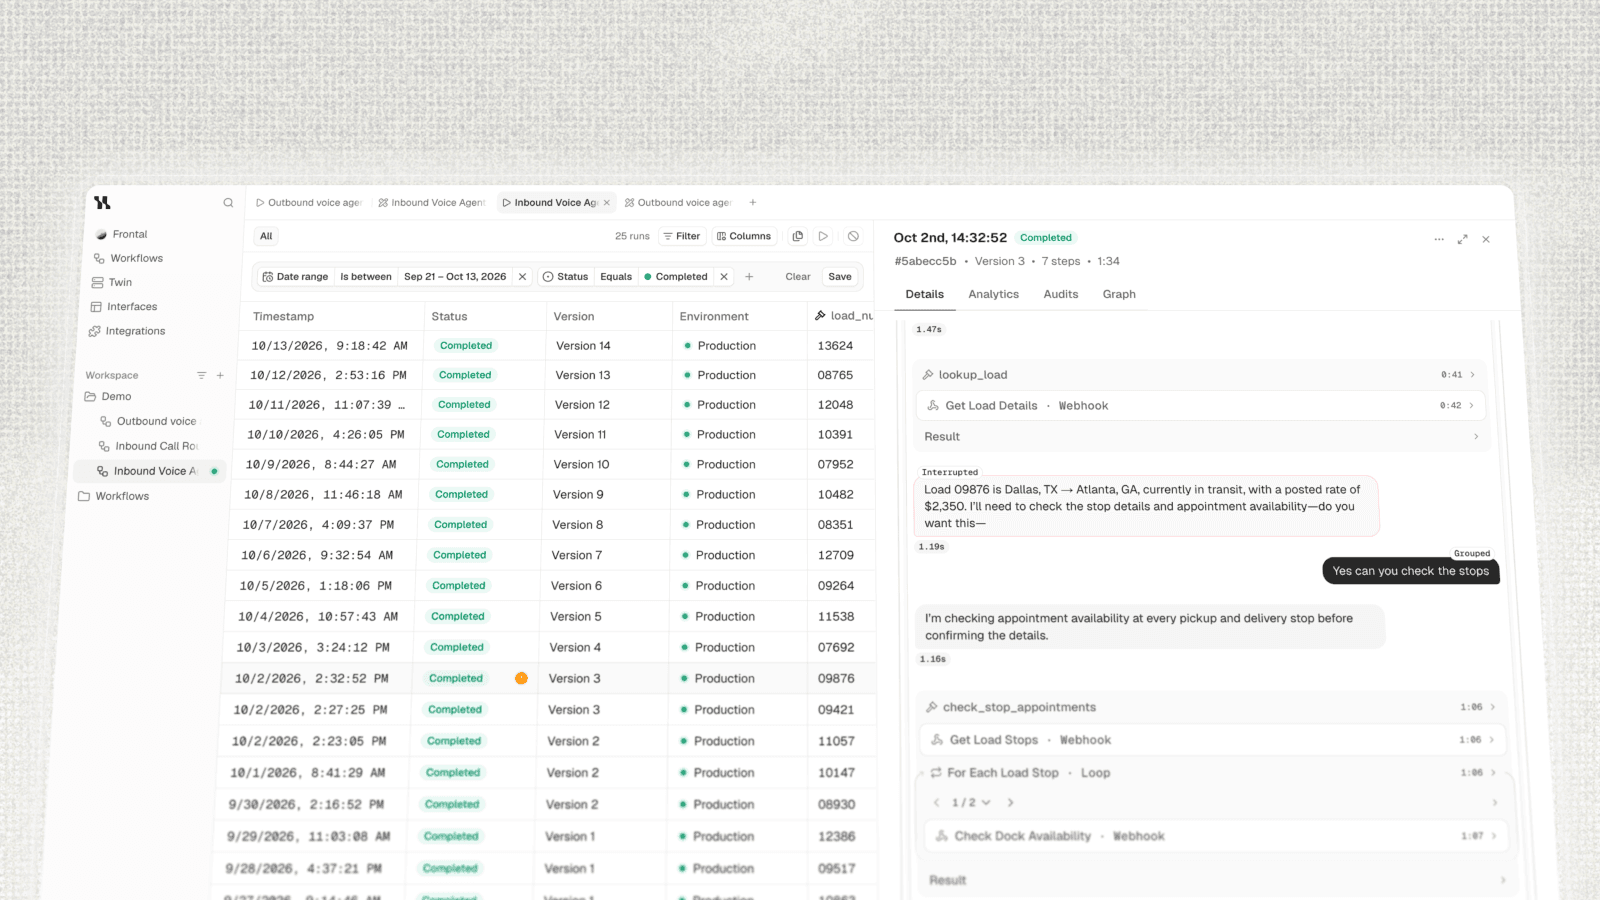Switch to last Outbound voice agent tab
1600x900 pixels.
[678, 203]
